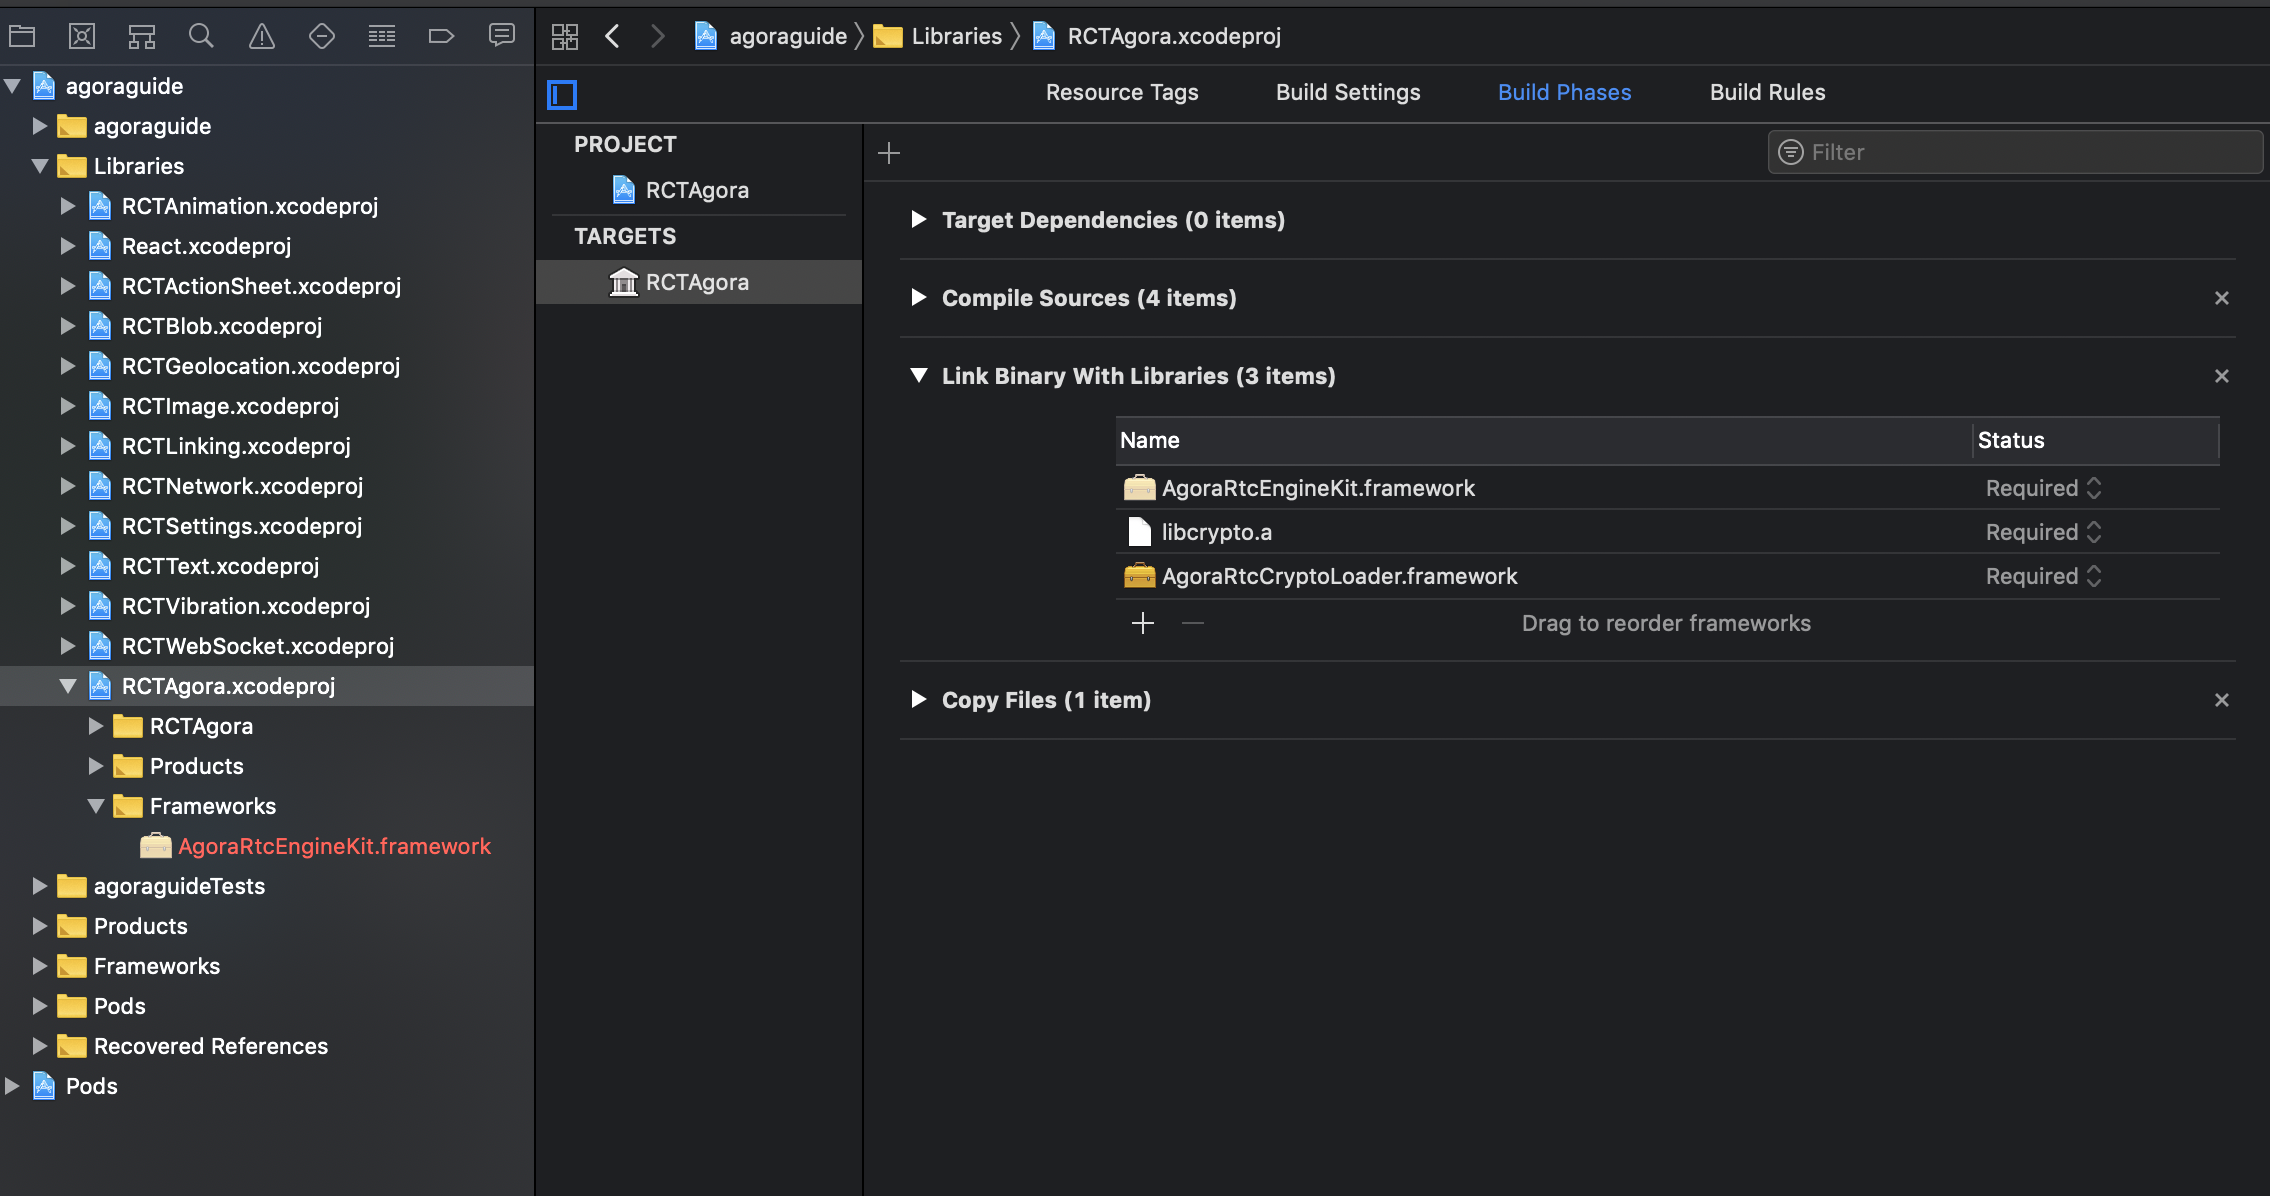Open the Issue navigator warning icon
The height and width of the screenshot is (1196, 2270).
tap(262, 36)
